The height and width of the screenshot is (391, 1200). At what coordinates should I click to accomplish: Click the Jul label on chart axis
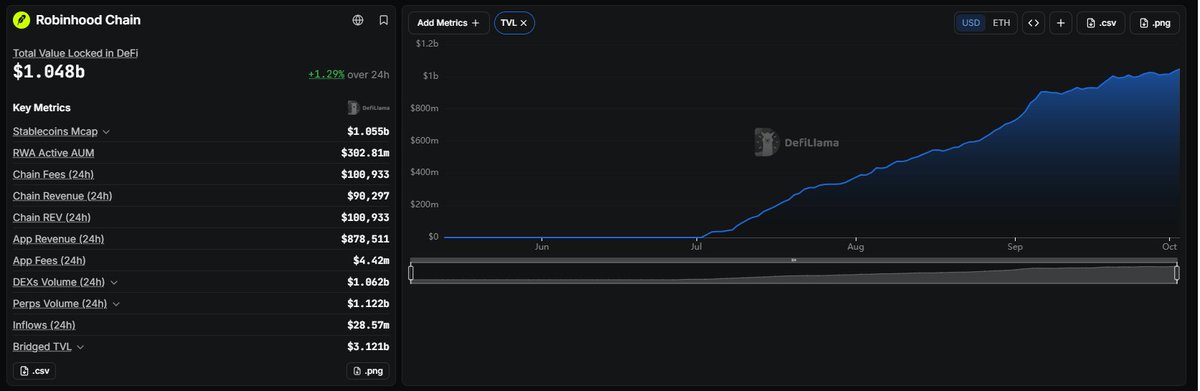(x=695, y=246)
